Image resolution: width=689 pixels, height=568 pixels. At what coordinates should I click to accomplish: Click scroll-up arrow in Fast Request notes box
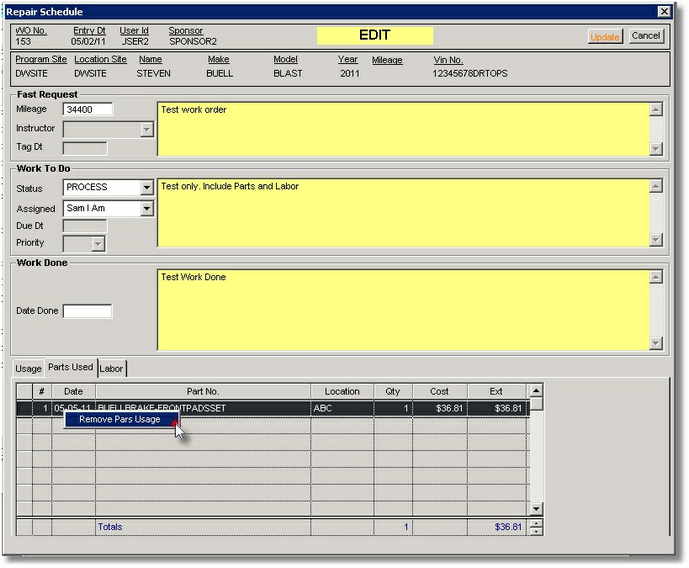656,110
